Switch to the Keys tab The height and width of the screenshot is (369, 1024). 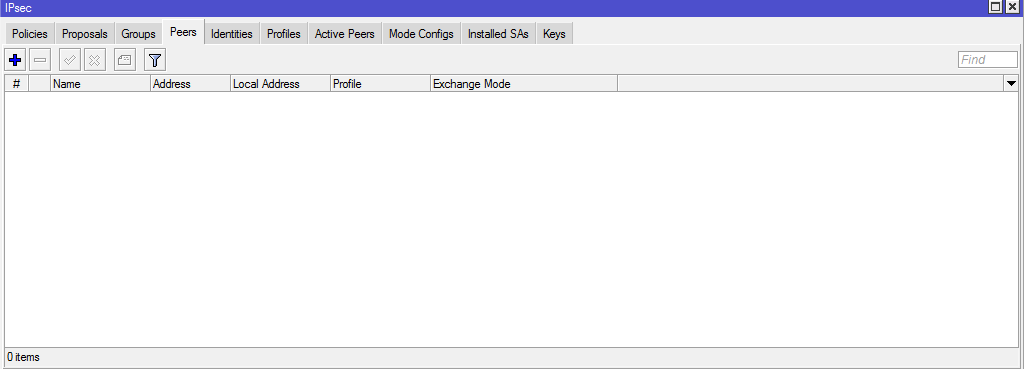tap(554, 34)
